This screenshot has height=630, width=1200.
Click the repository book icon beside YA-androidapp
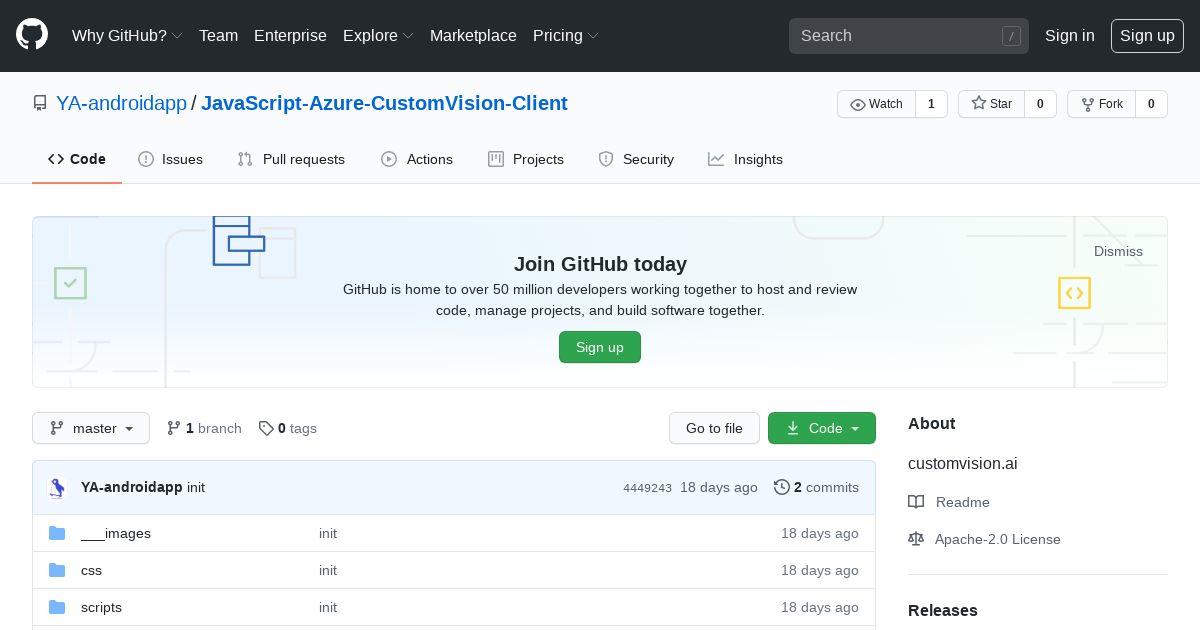click(x=40, y=103)
